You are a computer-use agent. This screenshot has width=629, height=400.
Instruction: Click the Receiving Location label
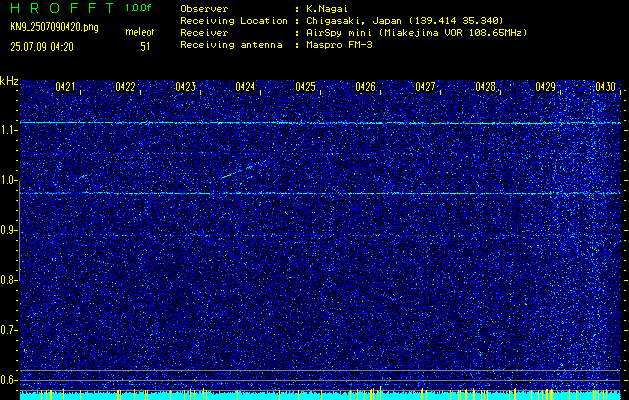(233, 21)
